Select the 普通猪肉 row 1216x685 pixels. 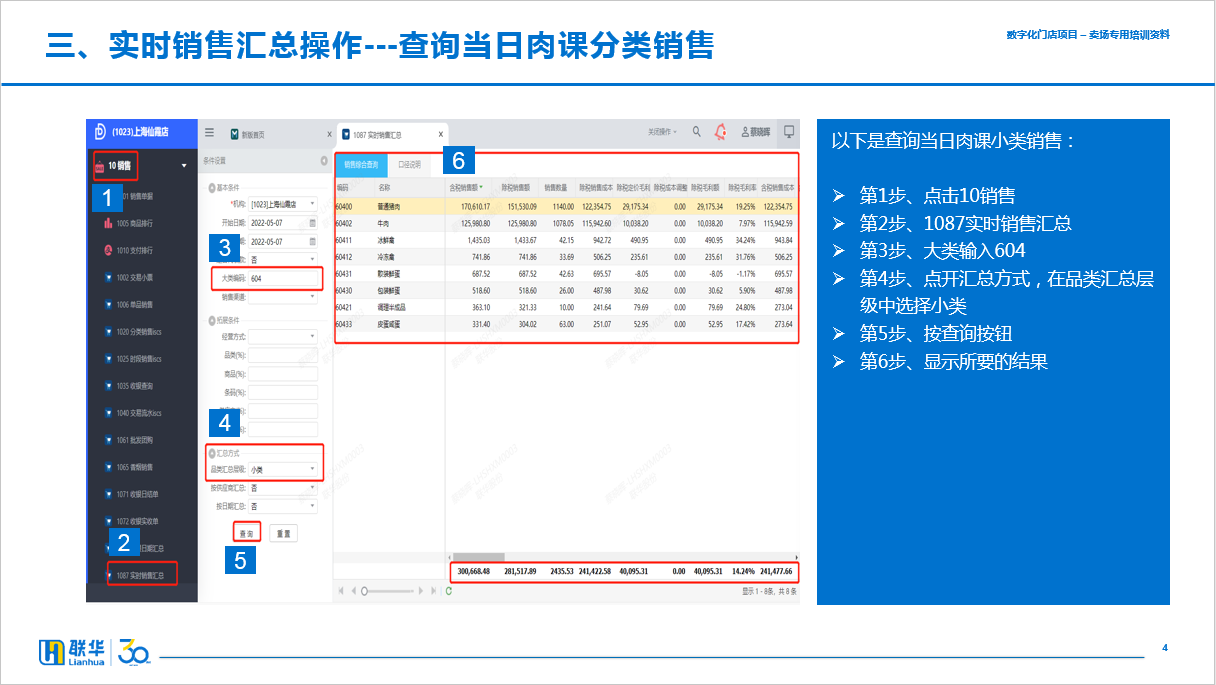coord(565,205)
